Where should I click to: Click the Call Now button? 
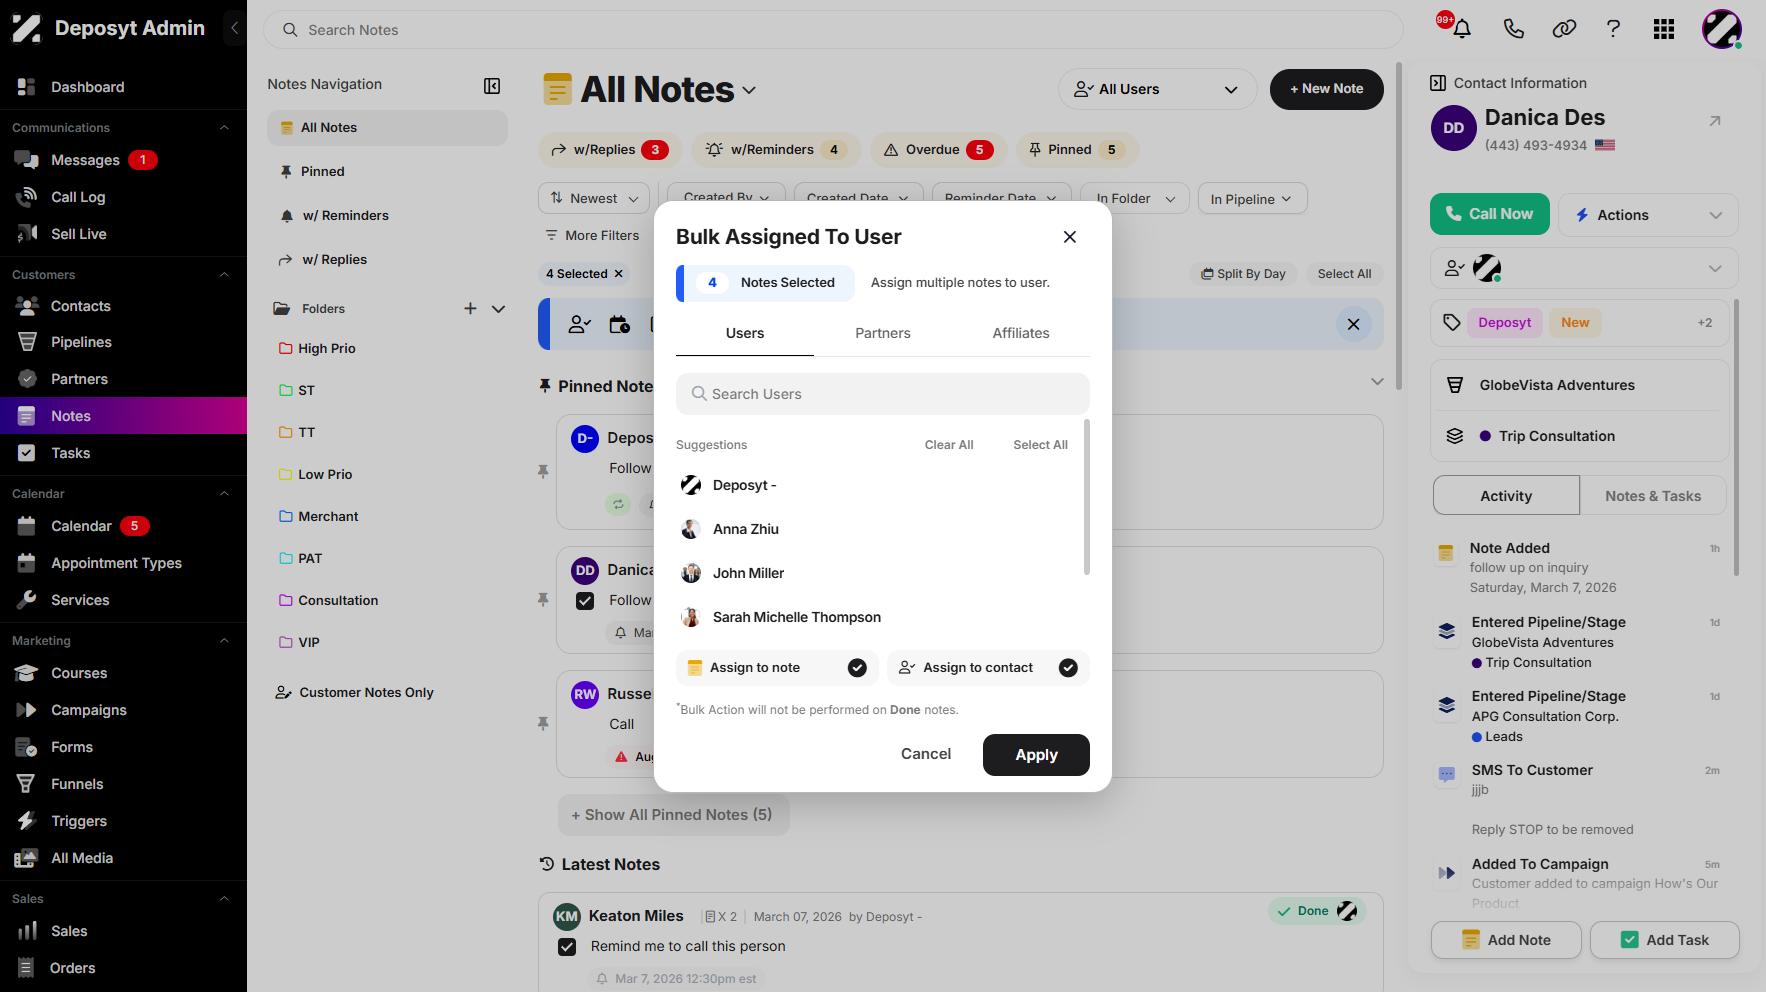pyautogui.click(x=1490, y=214)
